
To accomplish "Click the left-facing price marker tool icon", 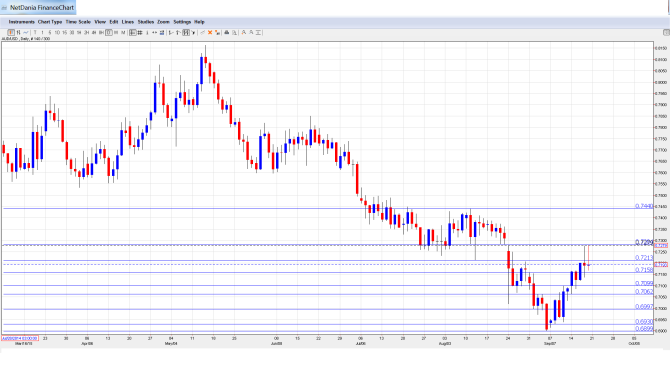I will [x=171, y=32].
